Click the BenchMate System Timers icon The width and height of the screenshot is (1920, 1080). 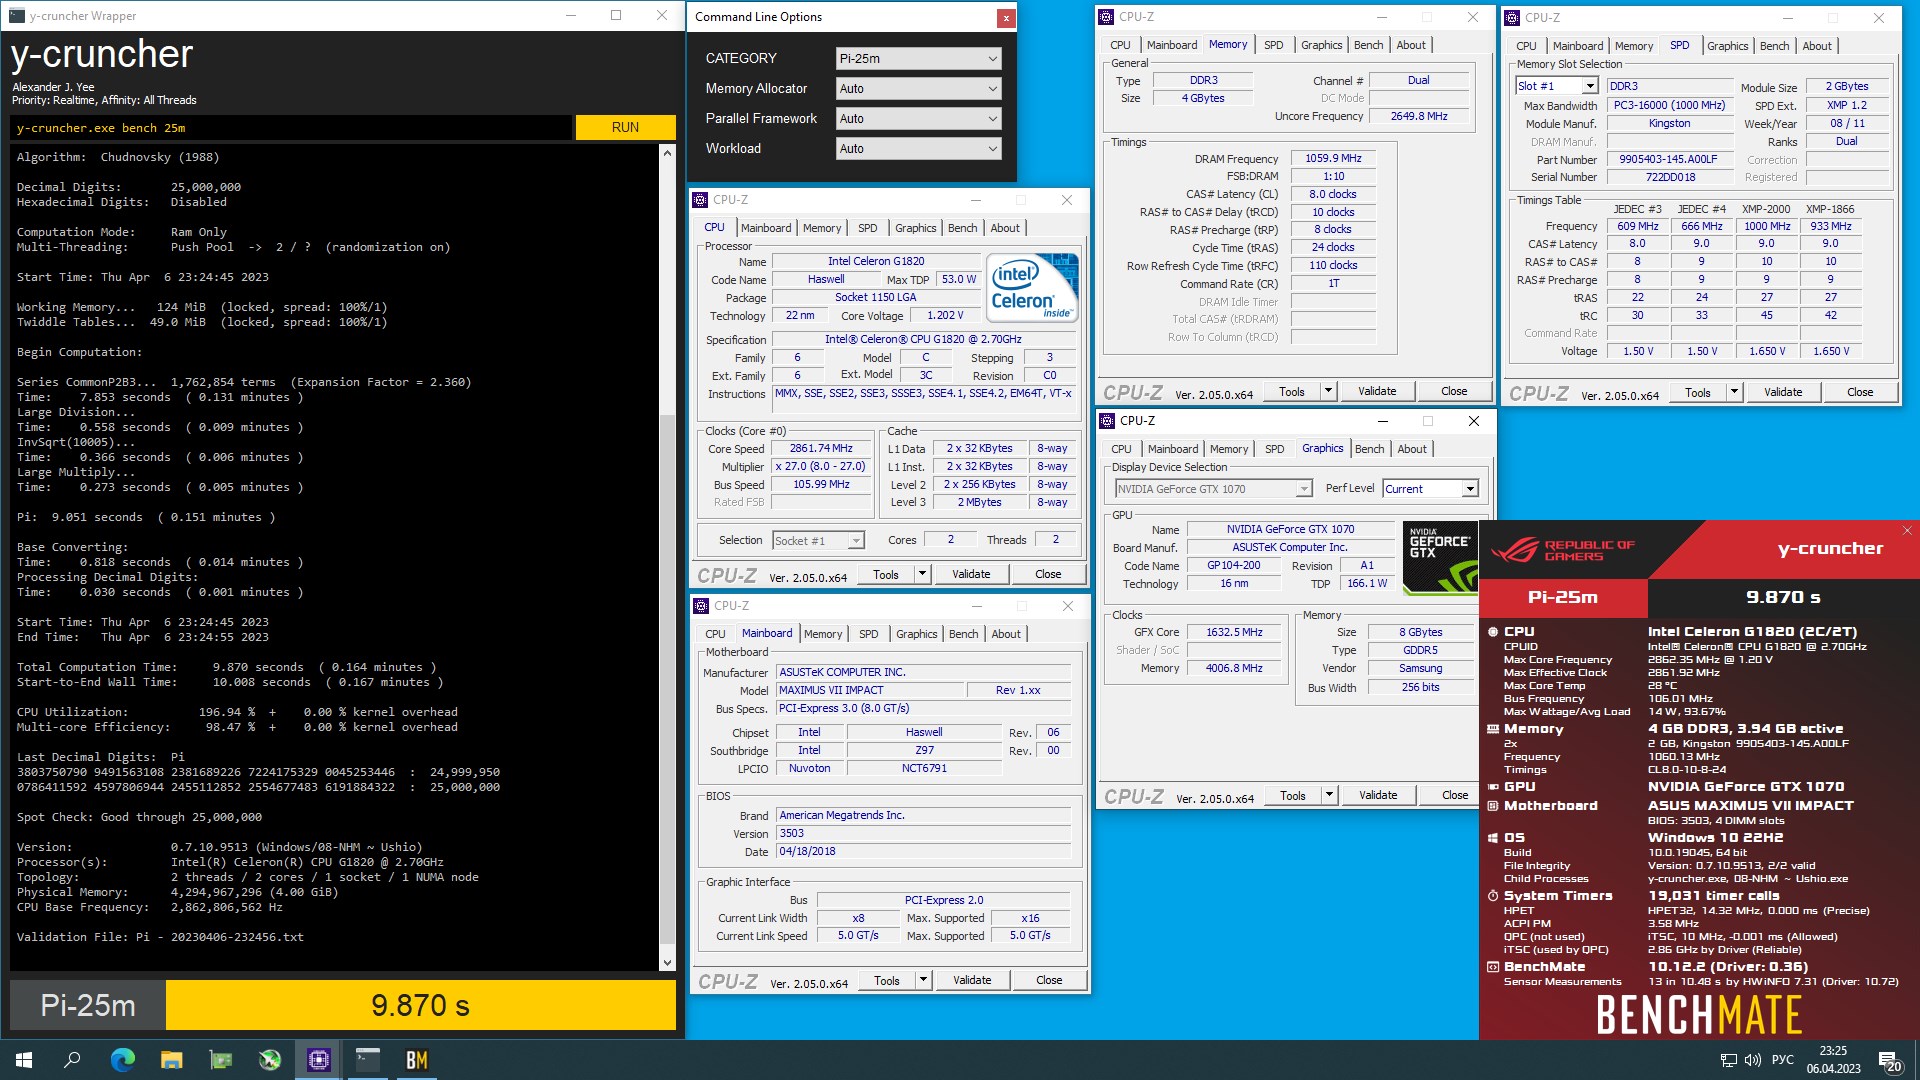[x=1492, y=896]
